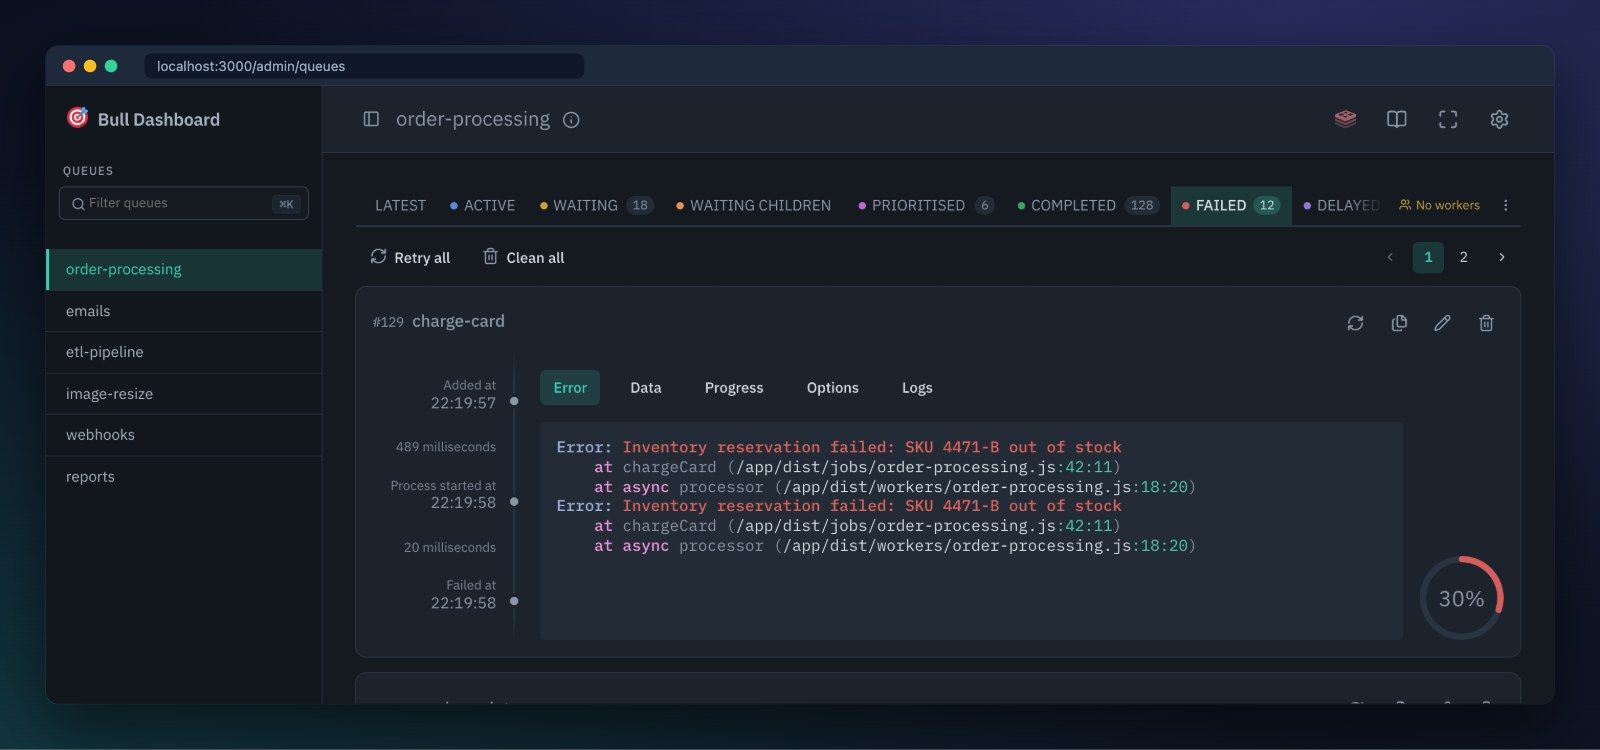Clean all failed jobs
1600x750 pixels.
click(x=523, y=257)
